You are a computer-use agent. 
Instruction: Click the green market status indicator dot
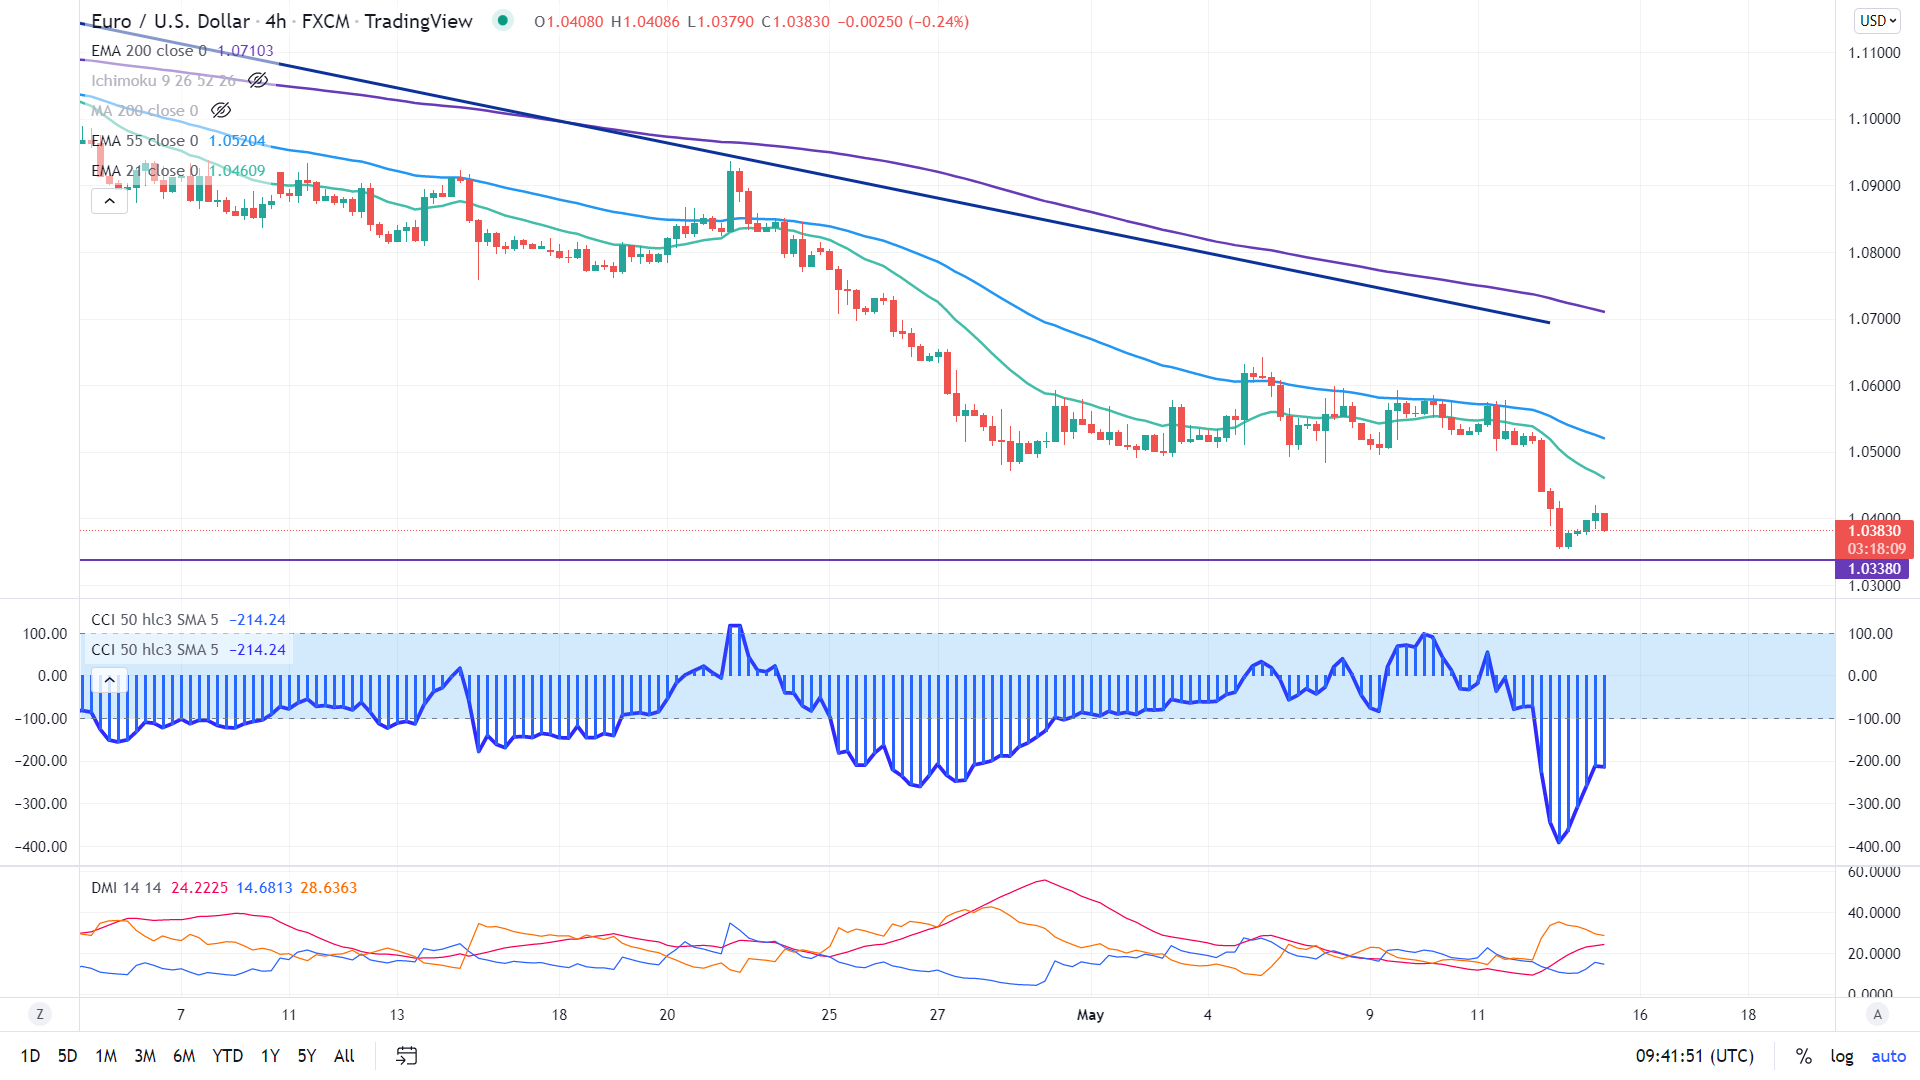tap(503, 20)
